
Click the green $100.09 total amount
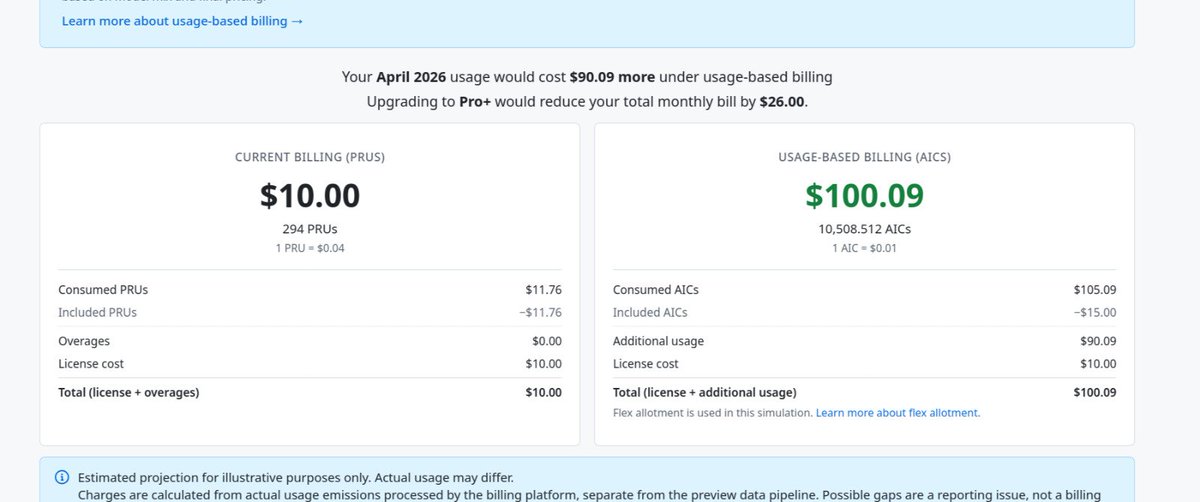[864, 196]
